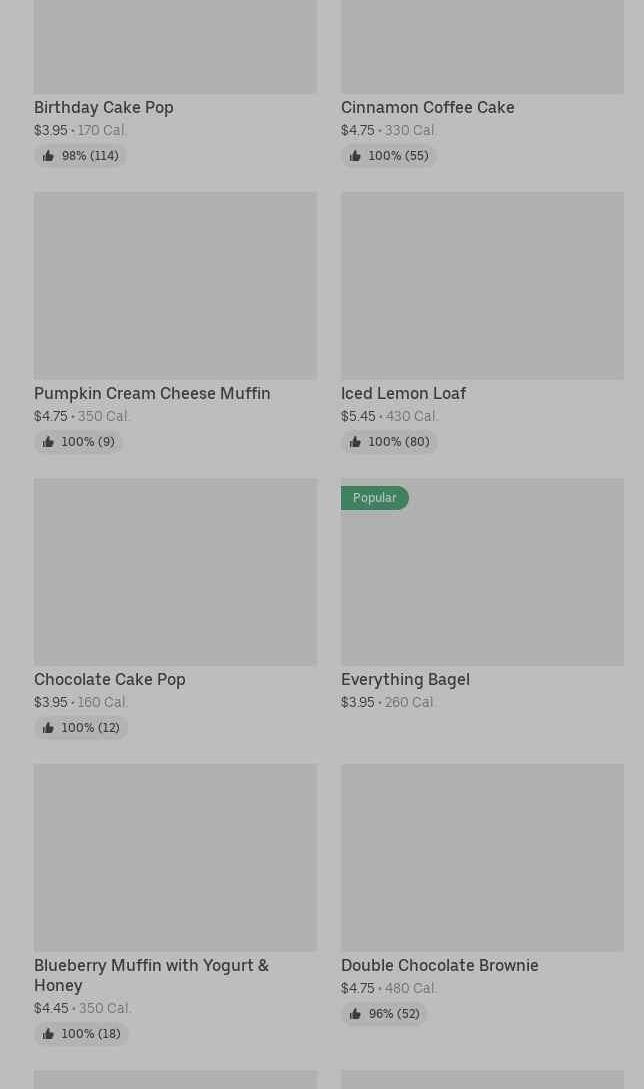Select the Cinnamon Coffee Cake title
Viewport: 644px width, 1089px height.
point(427,107)
